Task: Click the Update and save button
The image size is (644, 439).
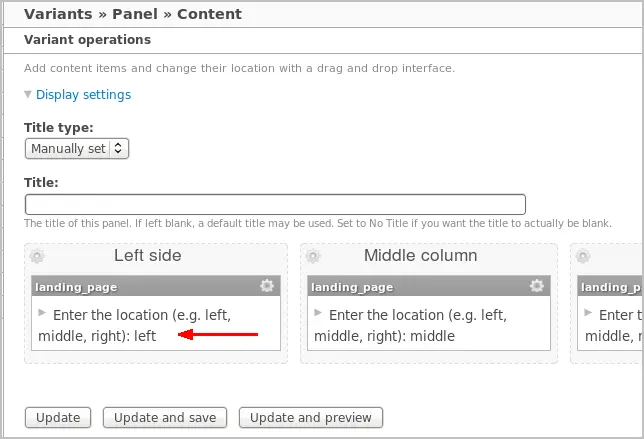Action: (x=165, y=418)
